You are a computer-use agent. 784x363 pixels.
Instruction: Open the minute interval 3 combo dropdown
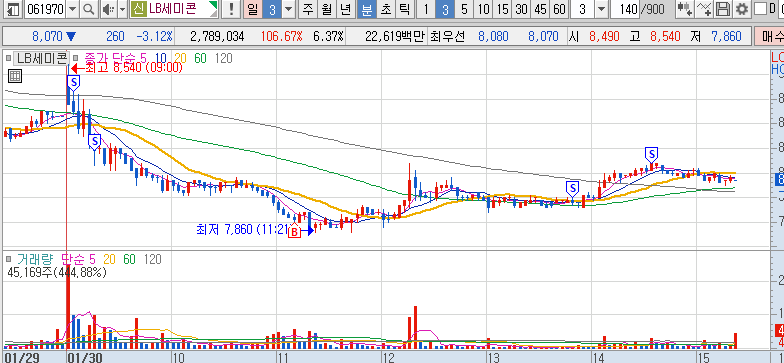[x=601, y=9]
